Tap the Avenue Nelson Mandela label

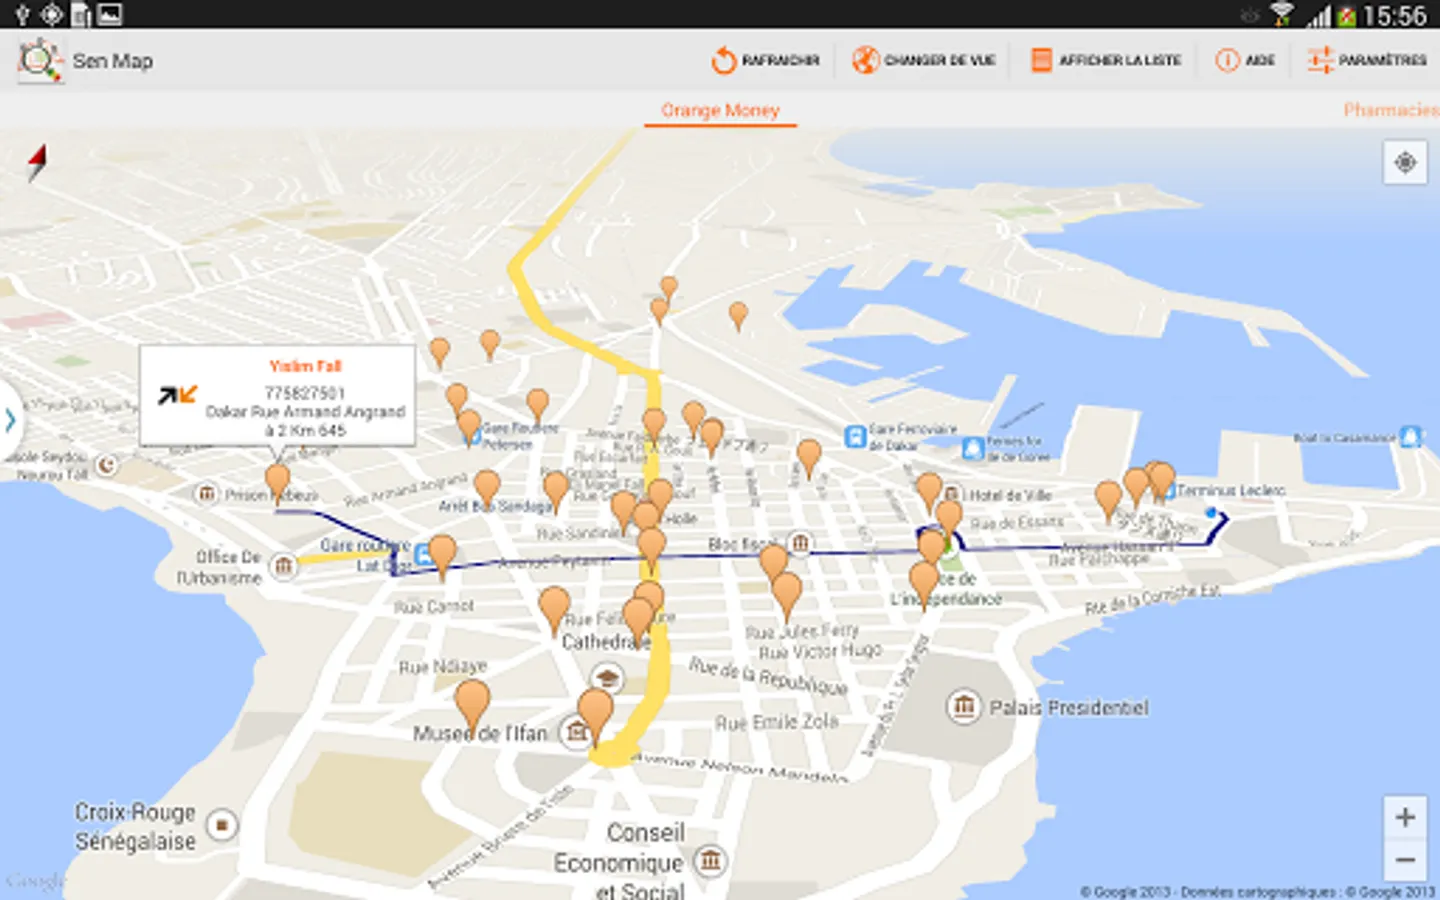740,767
